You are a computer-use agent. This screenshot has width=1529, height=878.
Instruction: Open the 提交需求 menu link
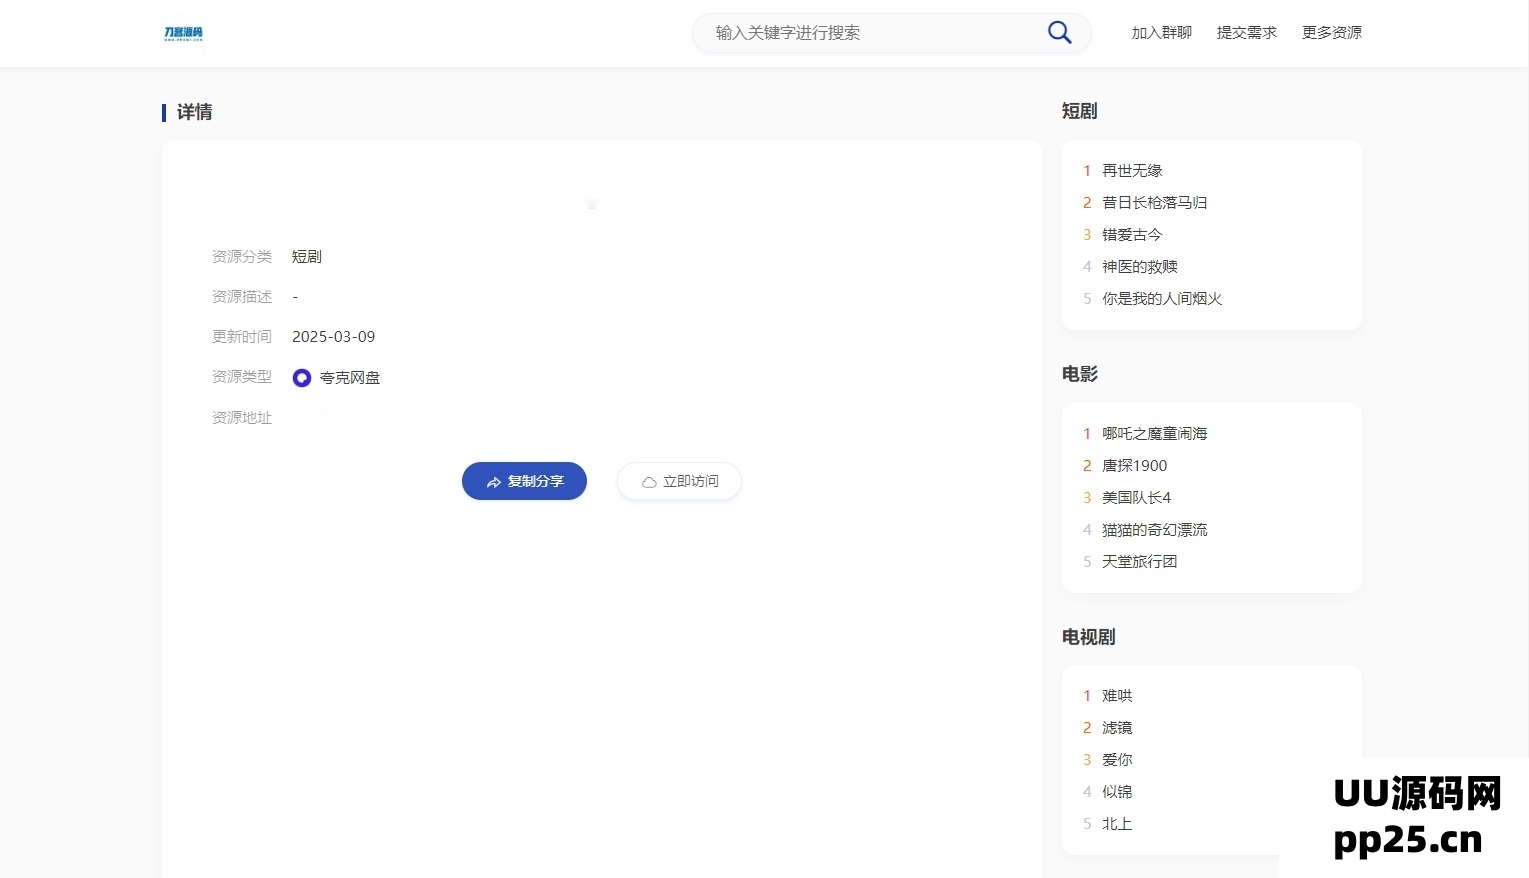(1246, 33)
